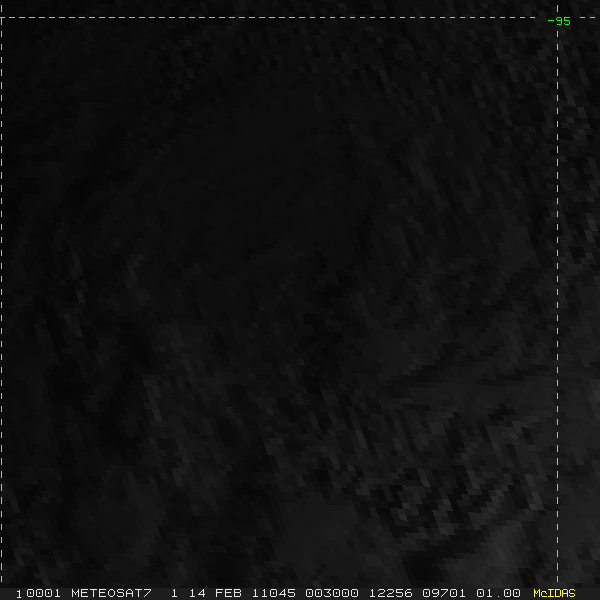
Task: Click the 14 FEB date text
Action: (x=215, y=593)
